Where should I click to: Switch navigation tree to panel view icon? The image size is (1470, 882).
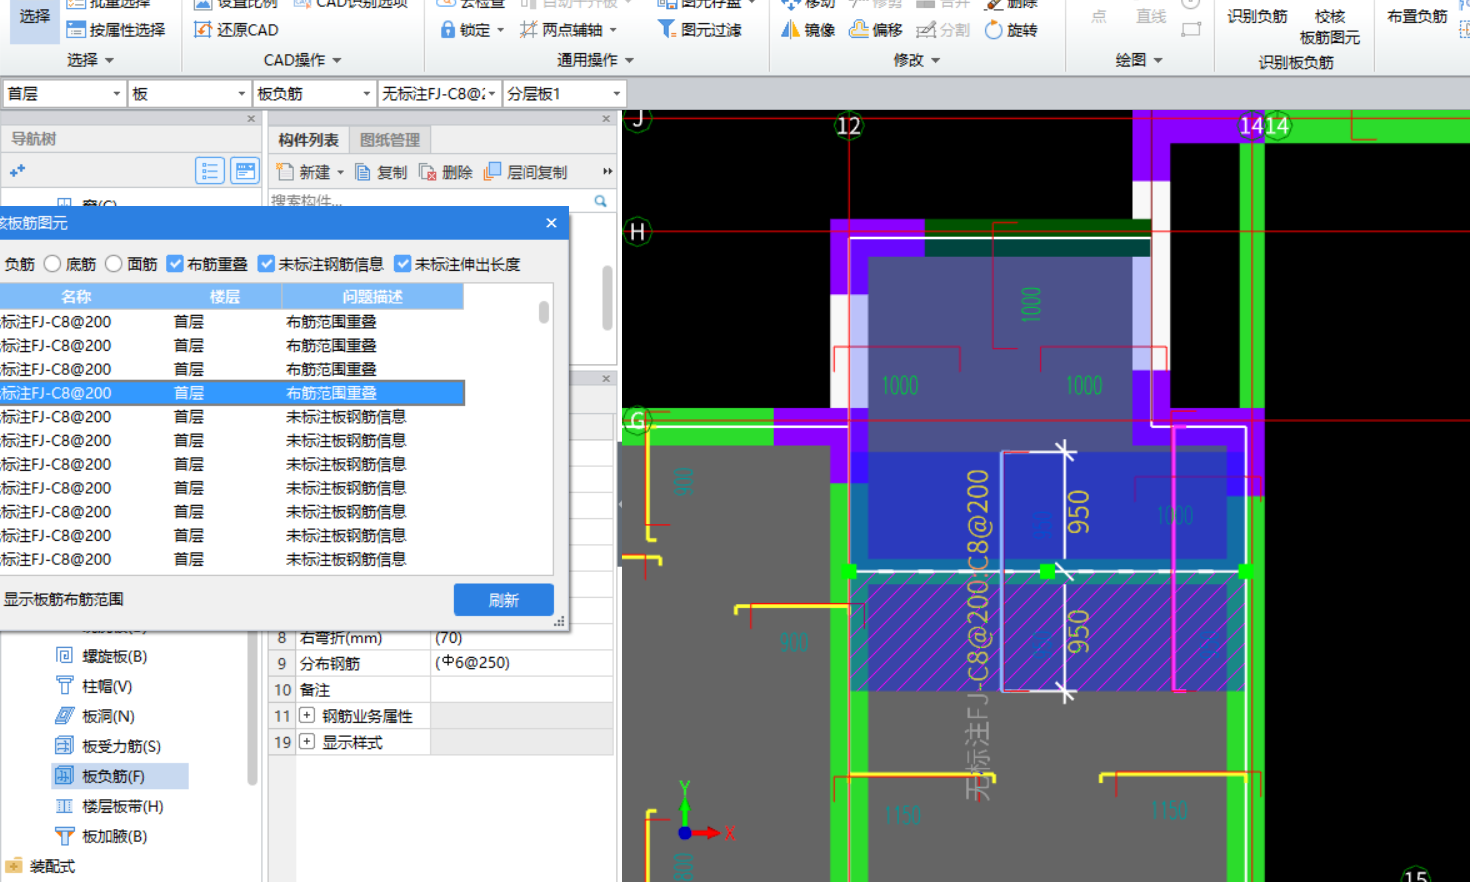244,171
